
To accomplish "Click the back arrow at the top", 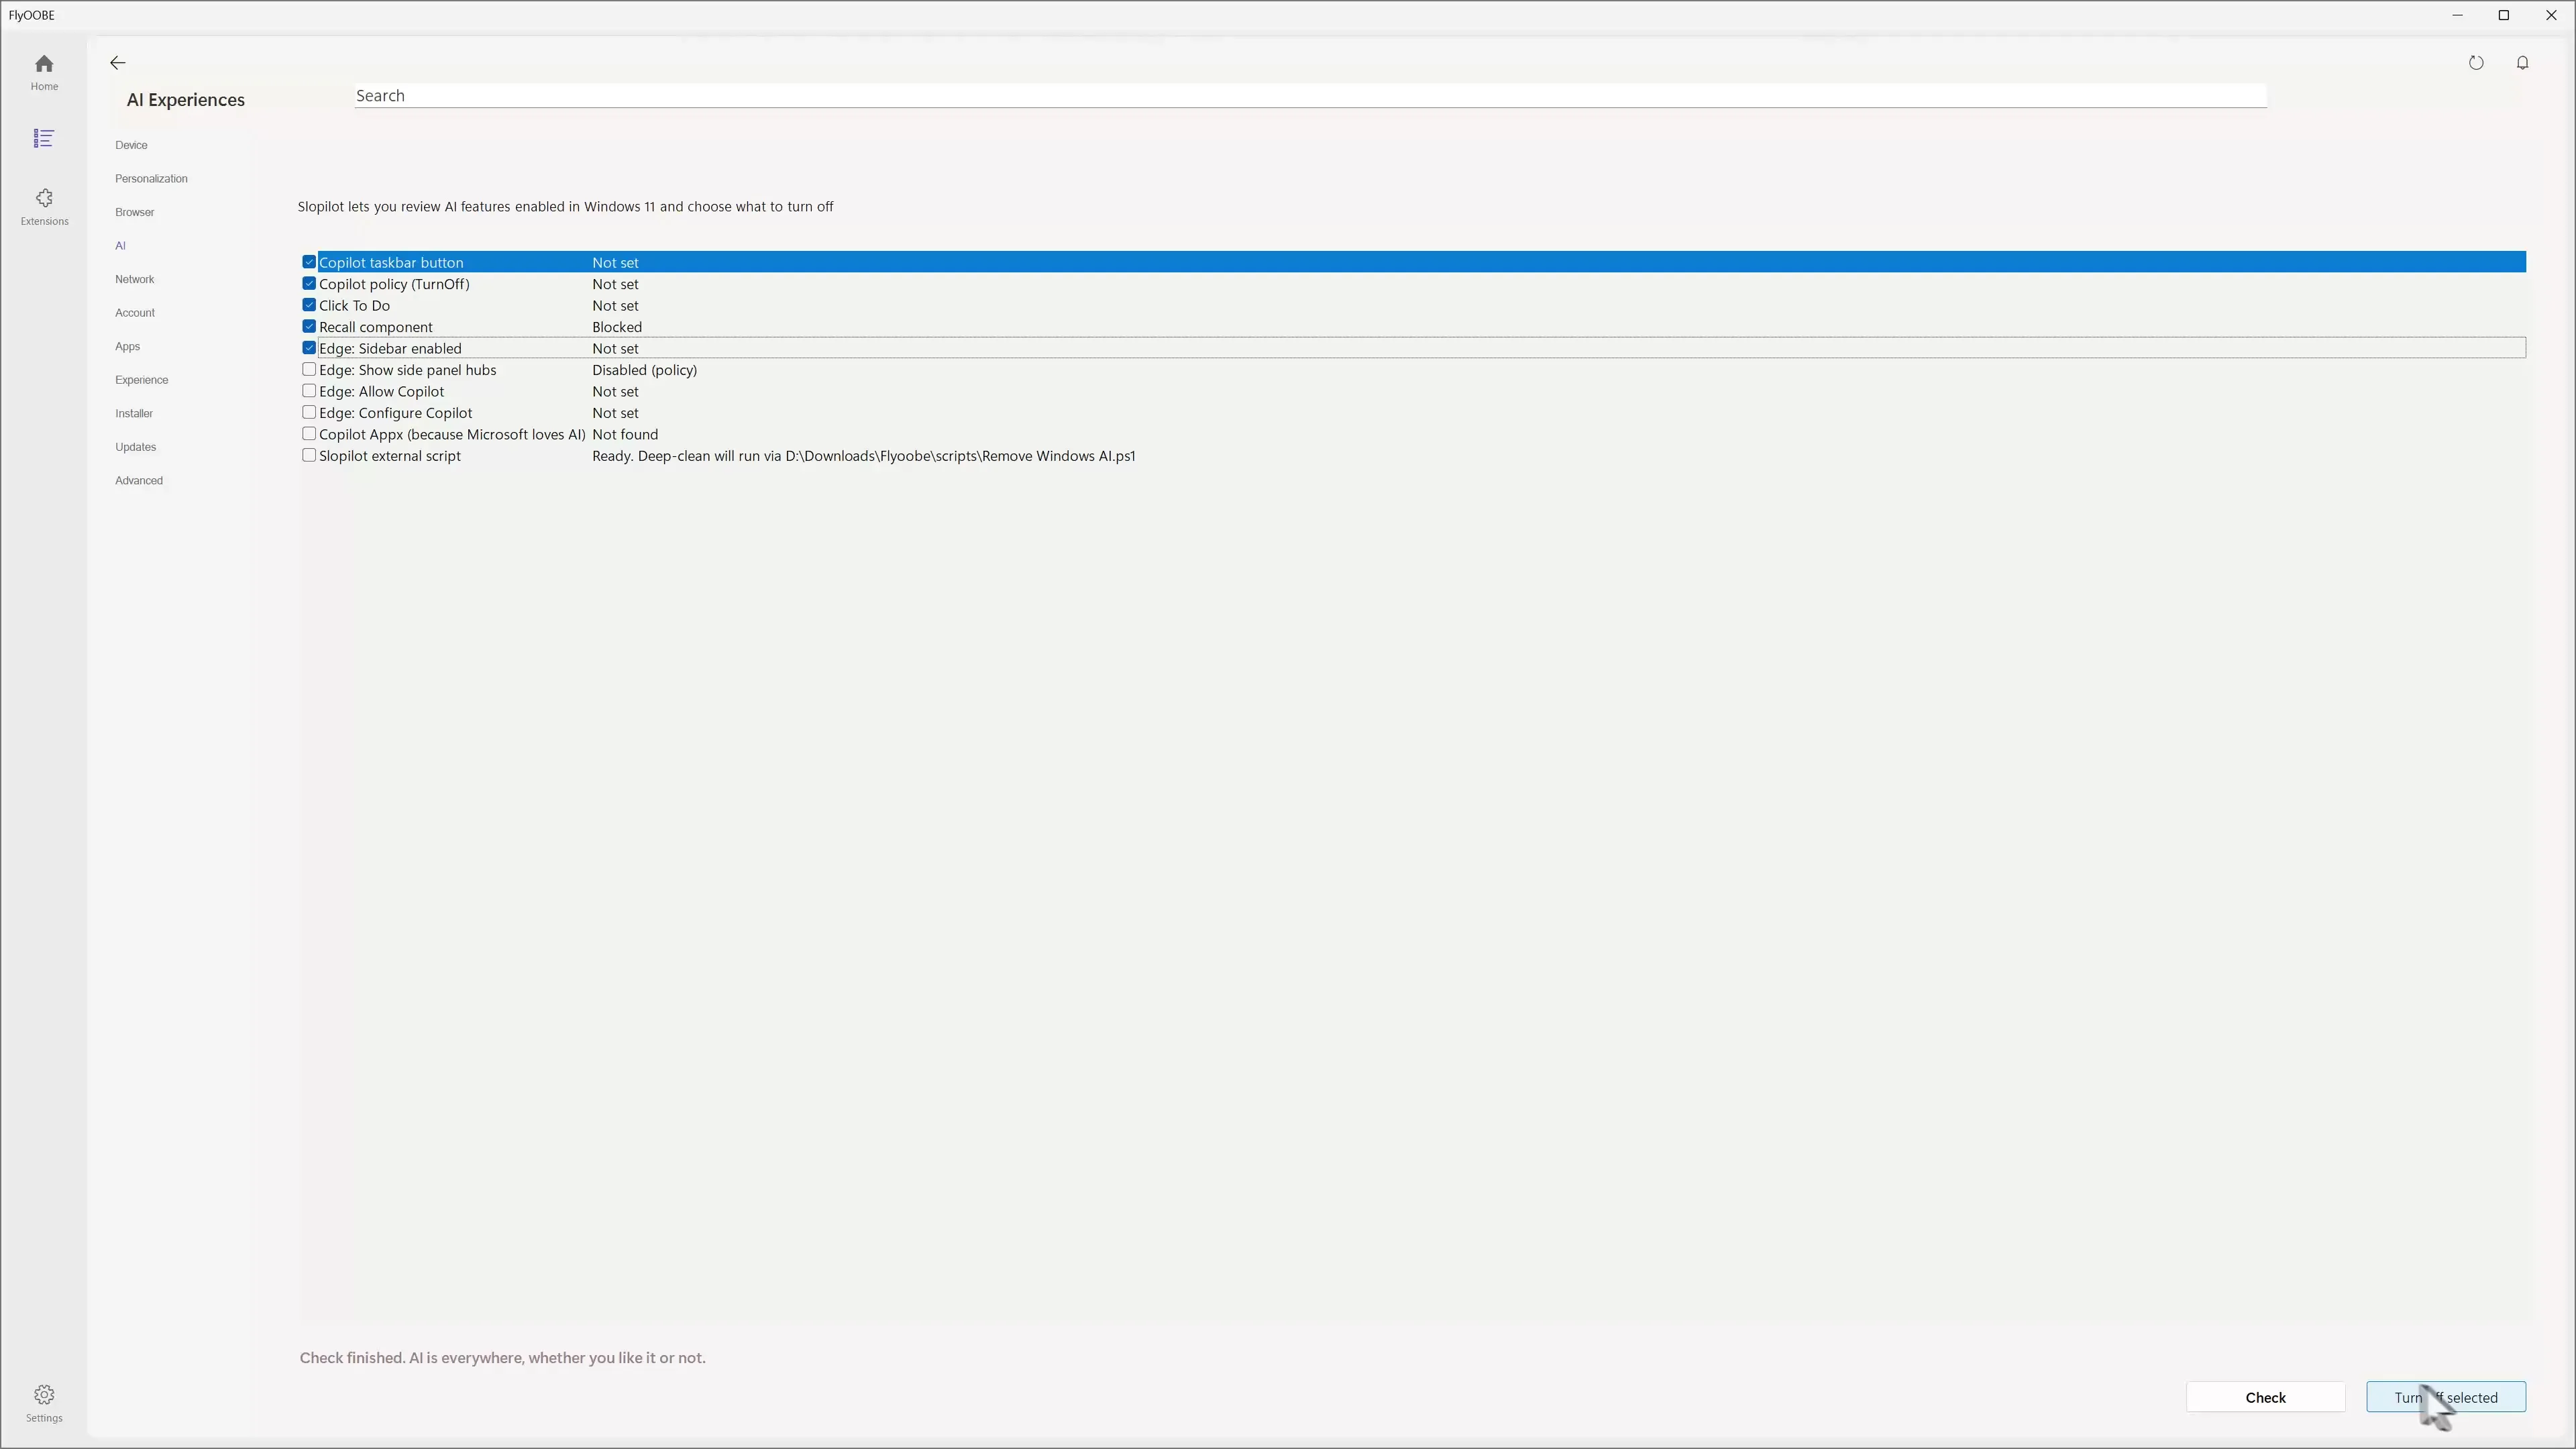I will pos(117,62).
